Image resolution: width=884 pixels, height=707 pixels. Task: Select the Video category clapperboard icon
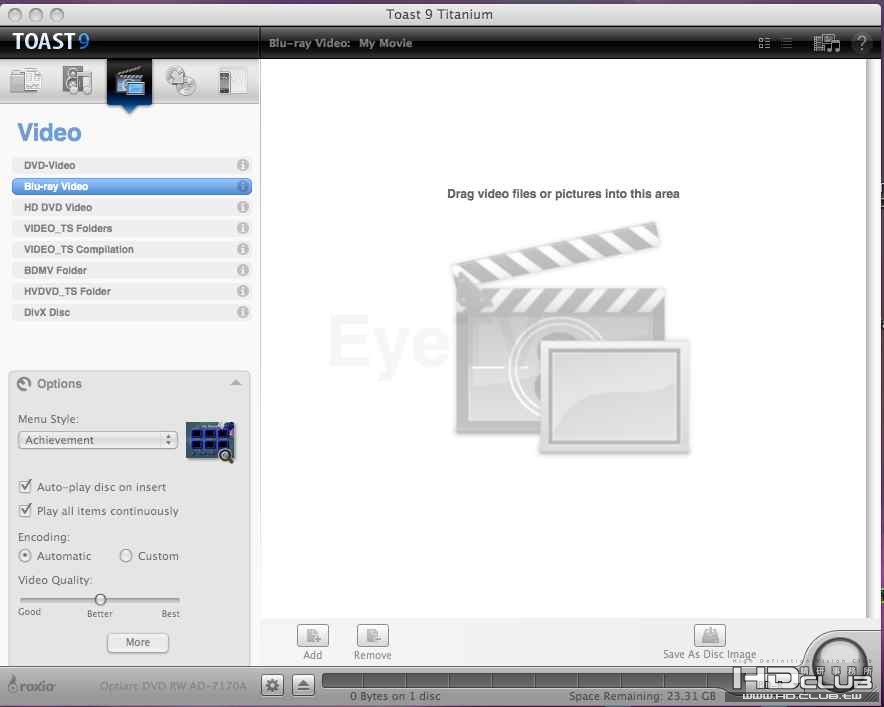pos(130,82)
